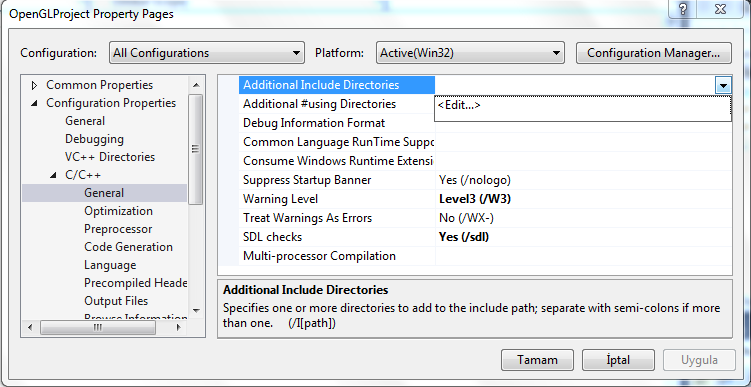Viewport: 751px width, 387px height.
Task: Click the tree scroll-down arrow
Action: click(x=195, y=310)
